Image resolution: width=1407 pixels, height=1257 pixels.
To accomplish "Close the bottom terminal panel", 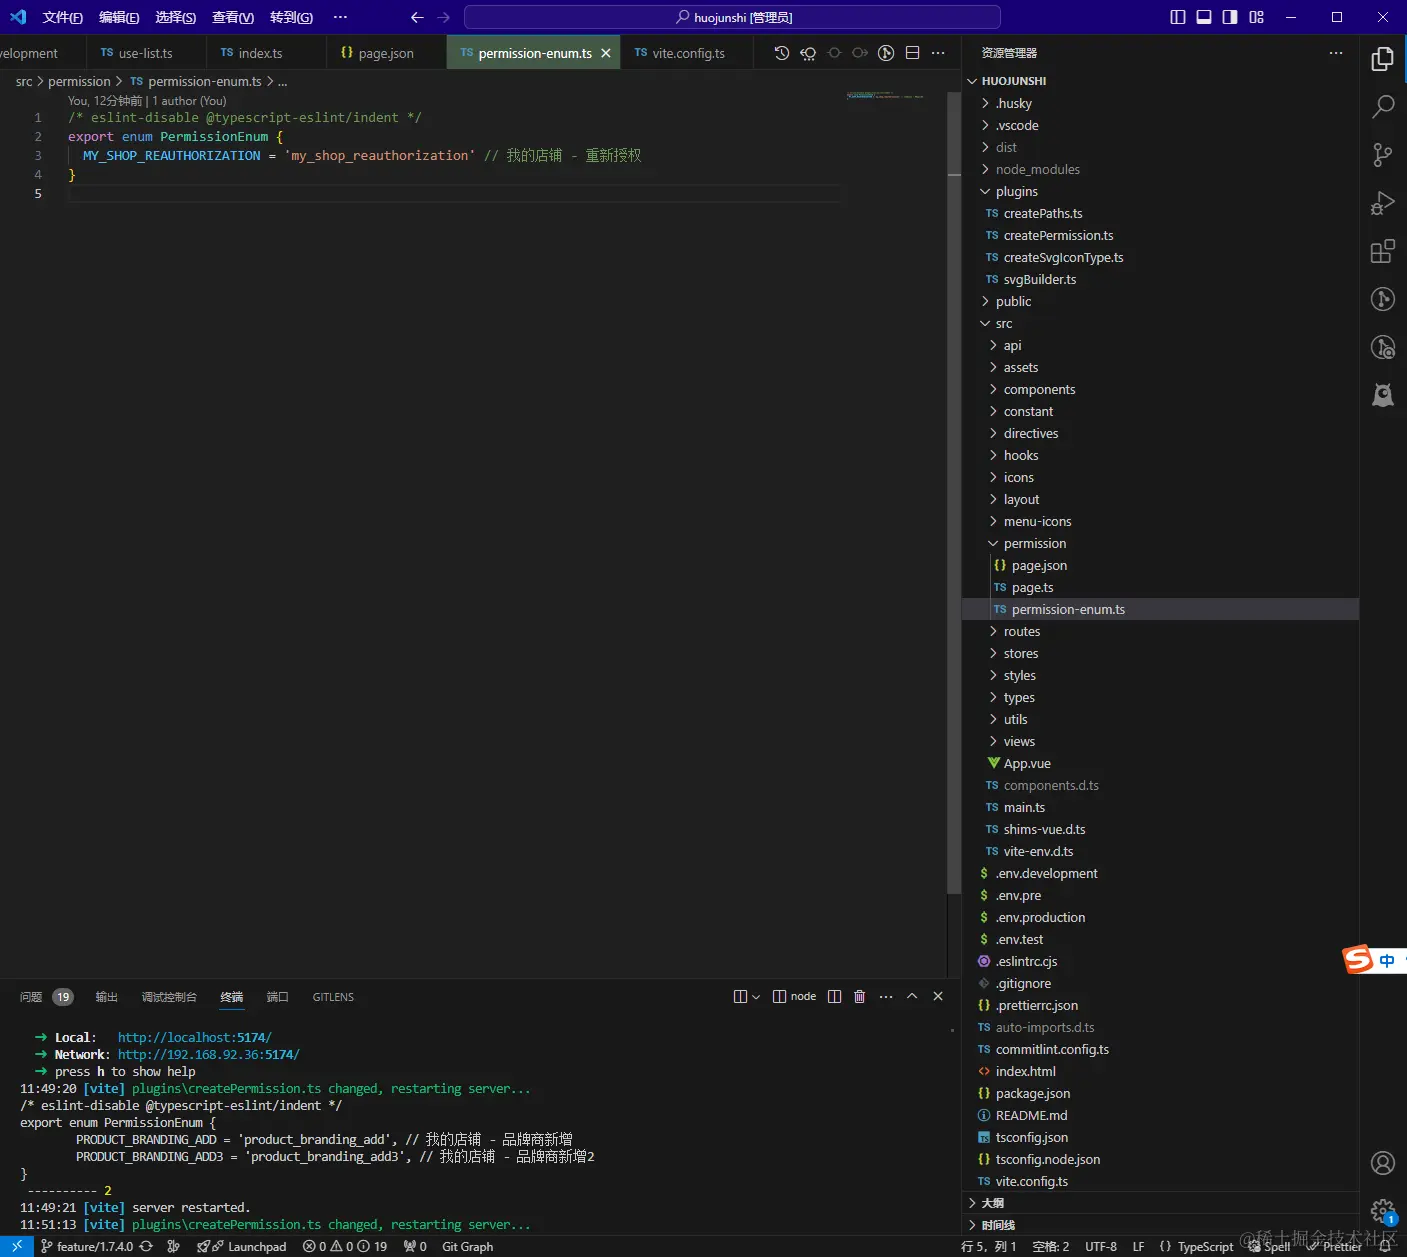I will tap(938, 996).
